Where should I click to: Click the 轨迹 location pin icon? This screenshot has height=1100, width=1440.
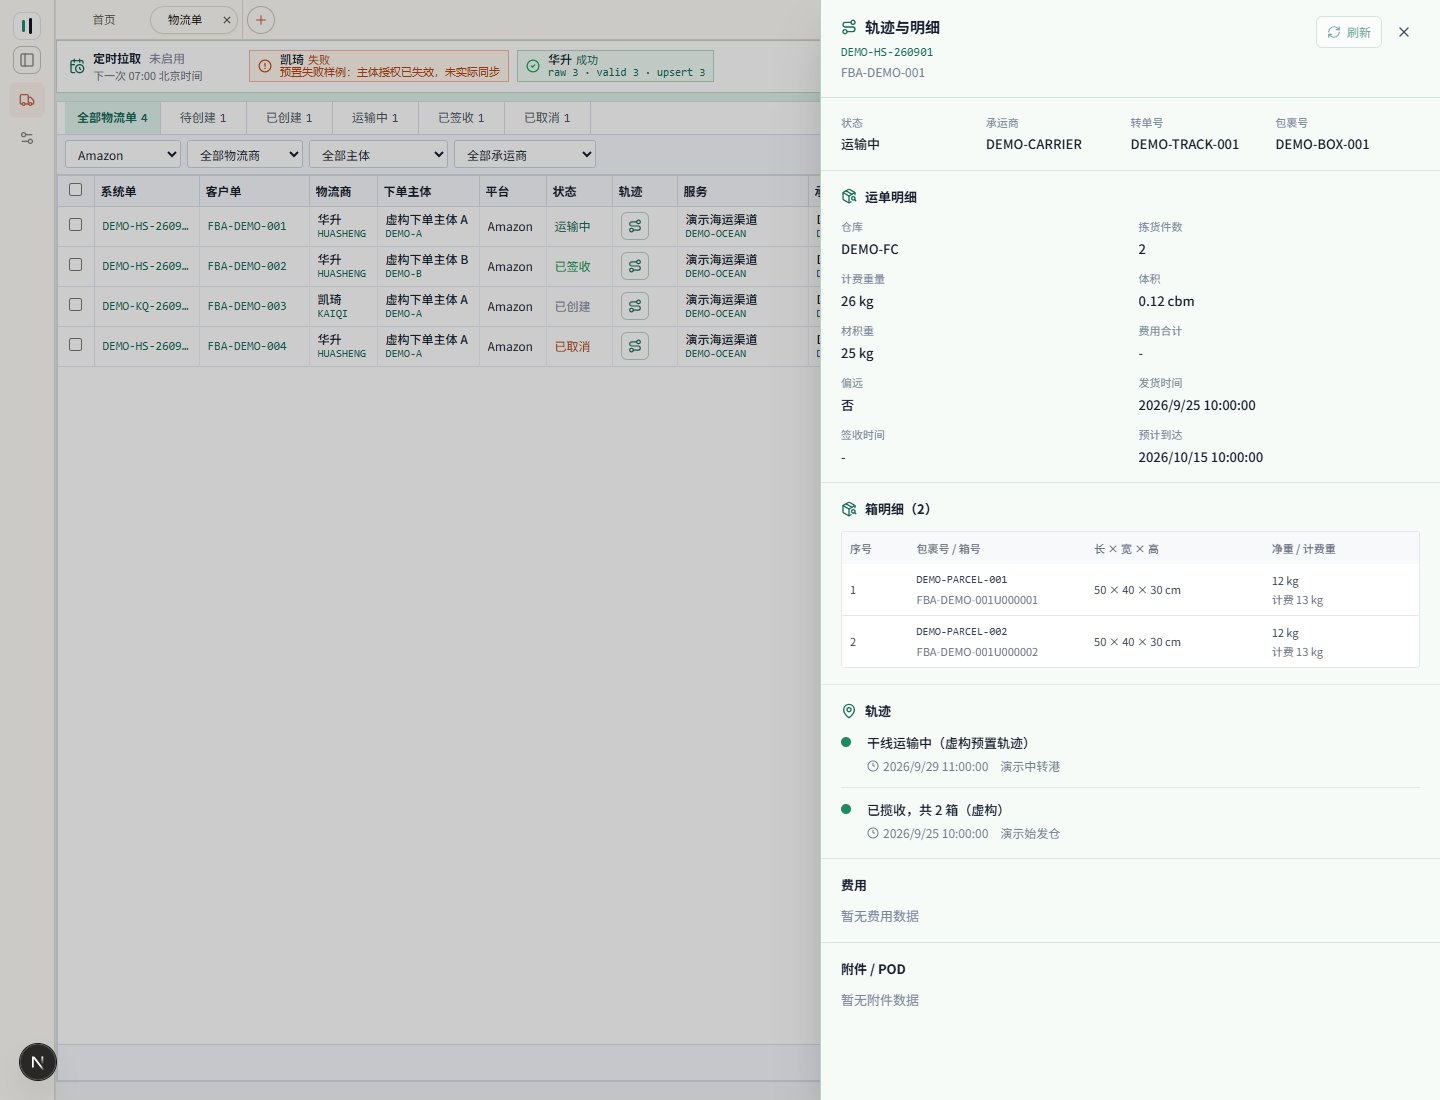click(849, 711)
